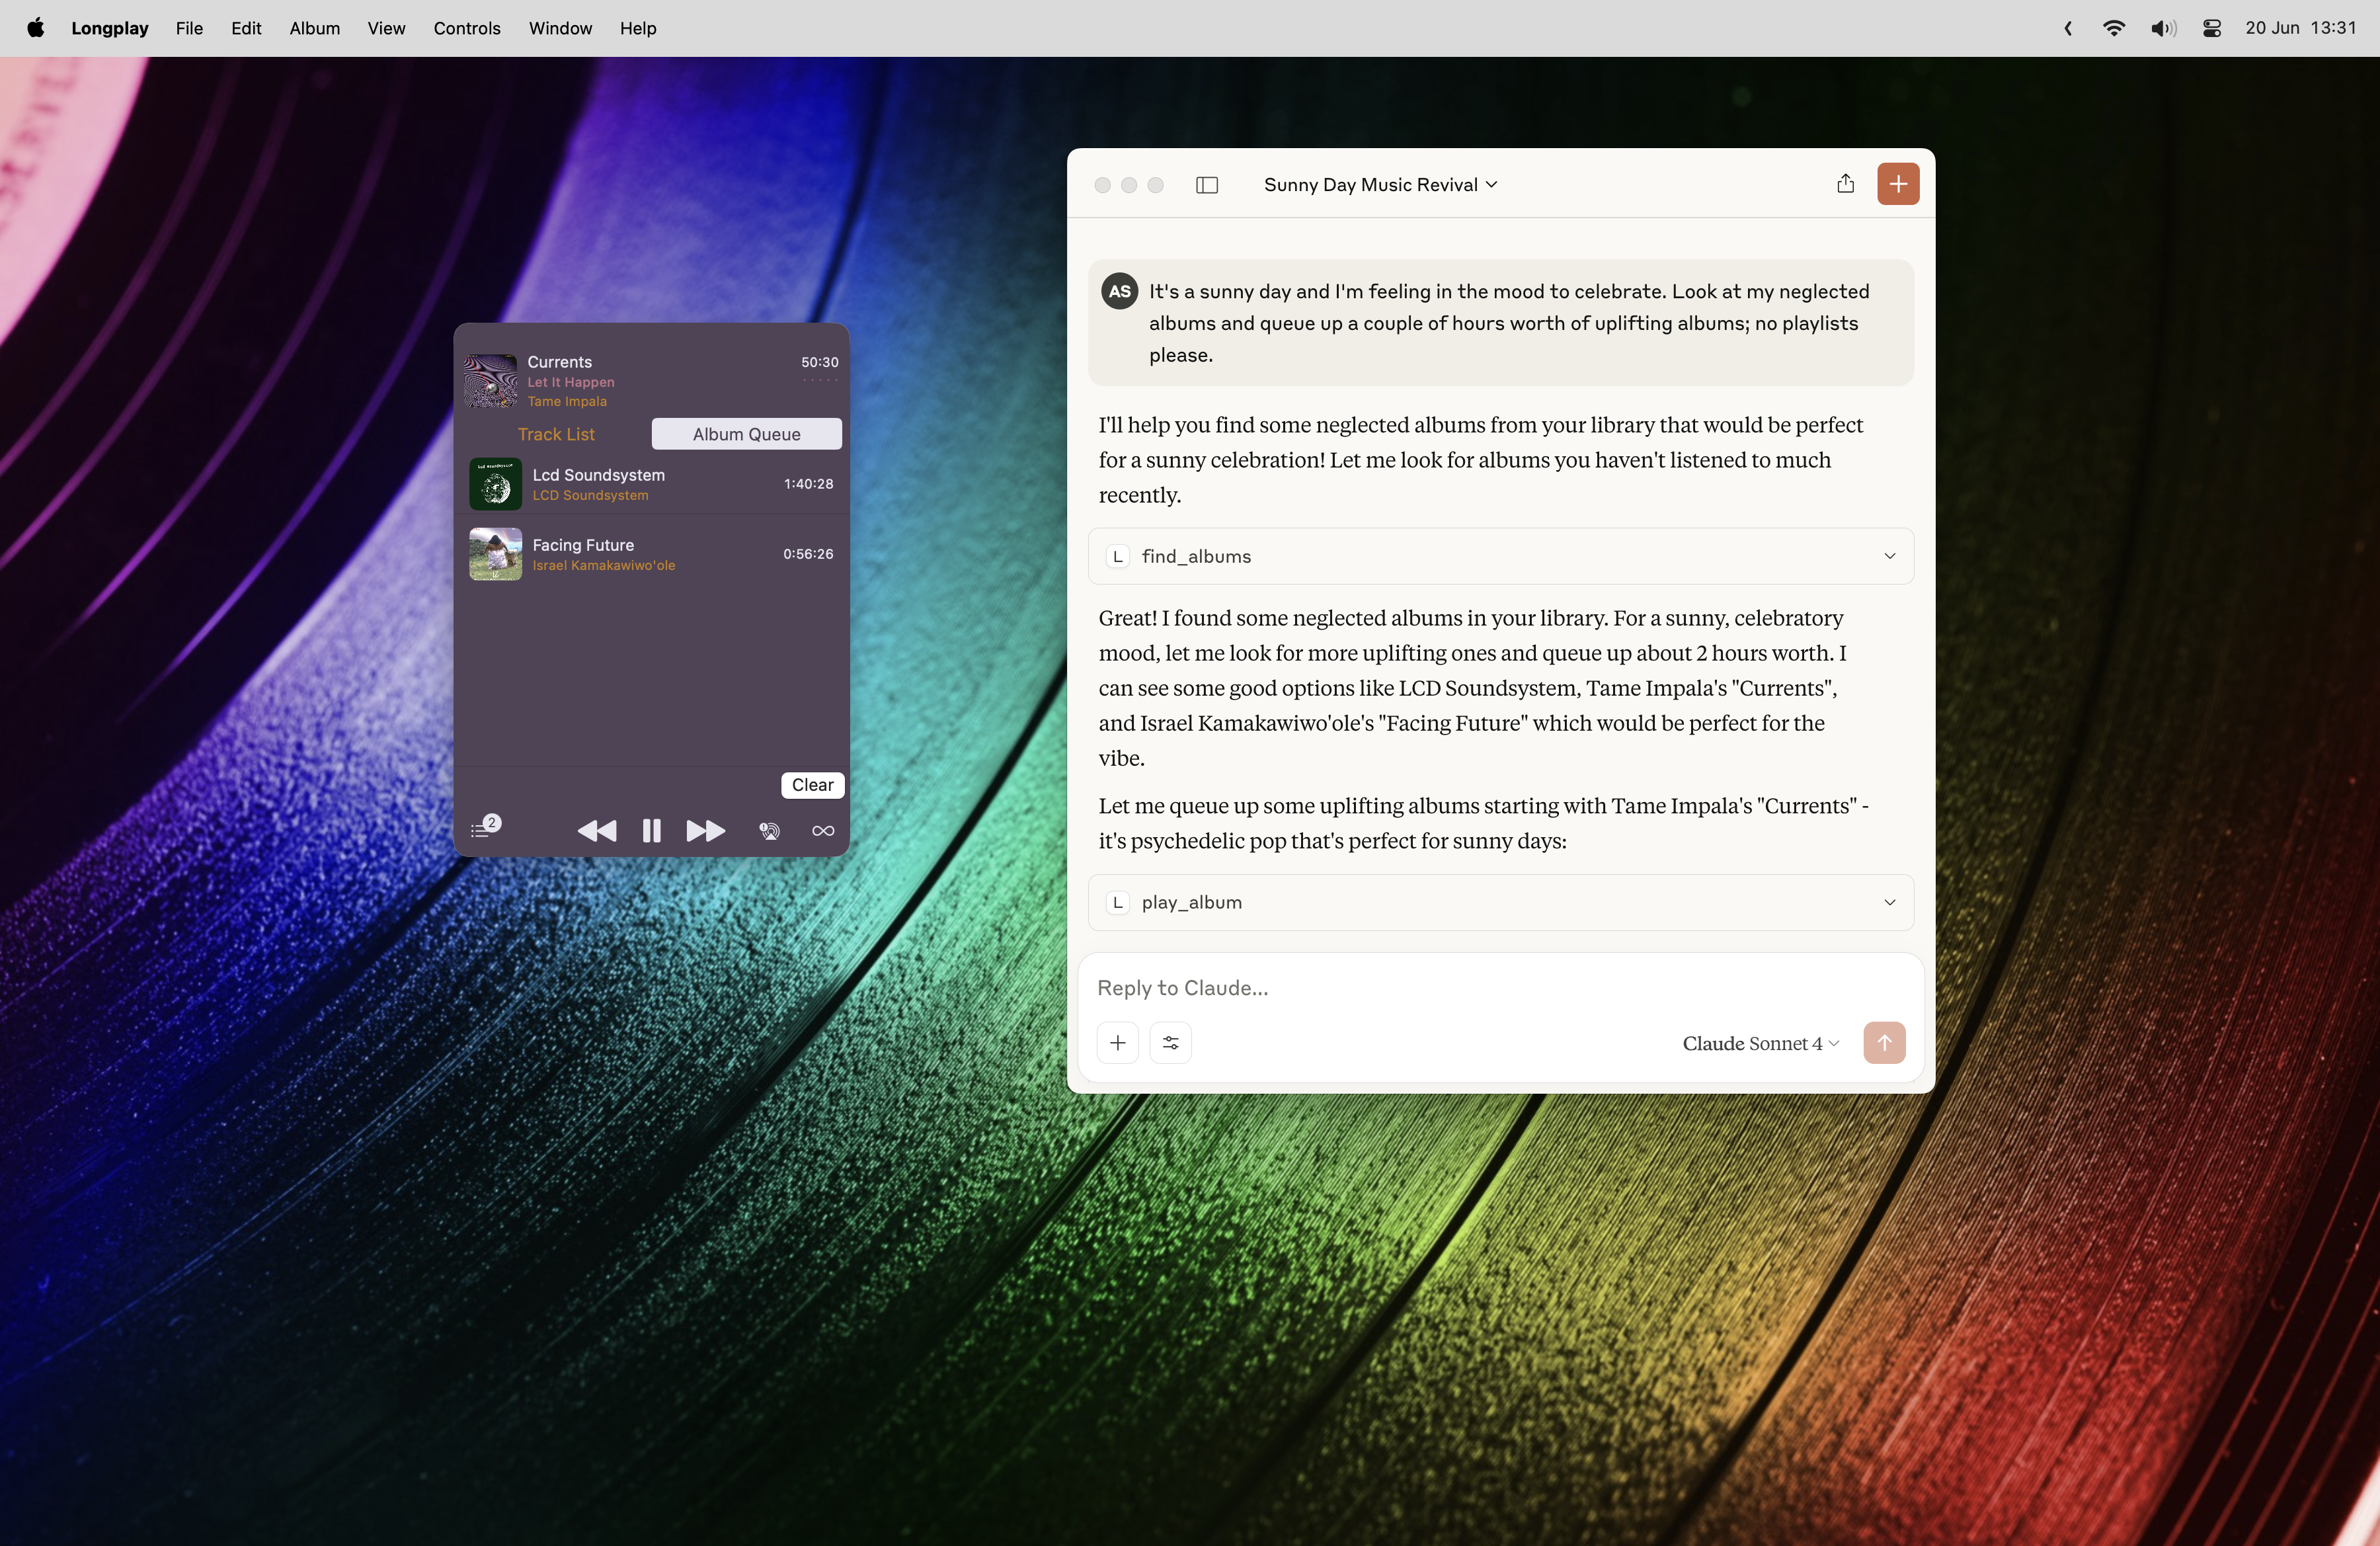This screenshot has width=2380, height=1546.
Task: Click the L icon beside find_albums
Action: (1118, 556)
